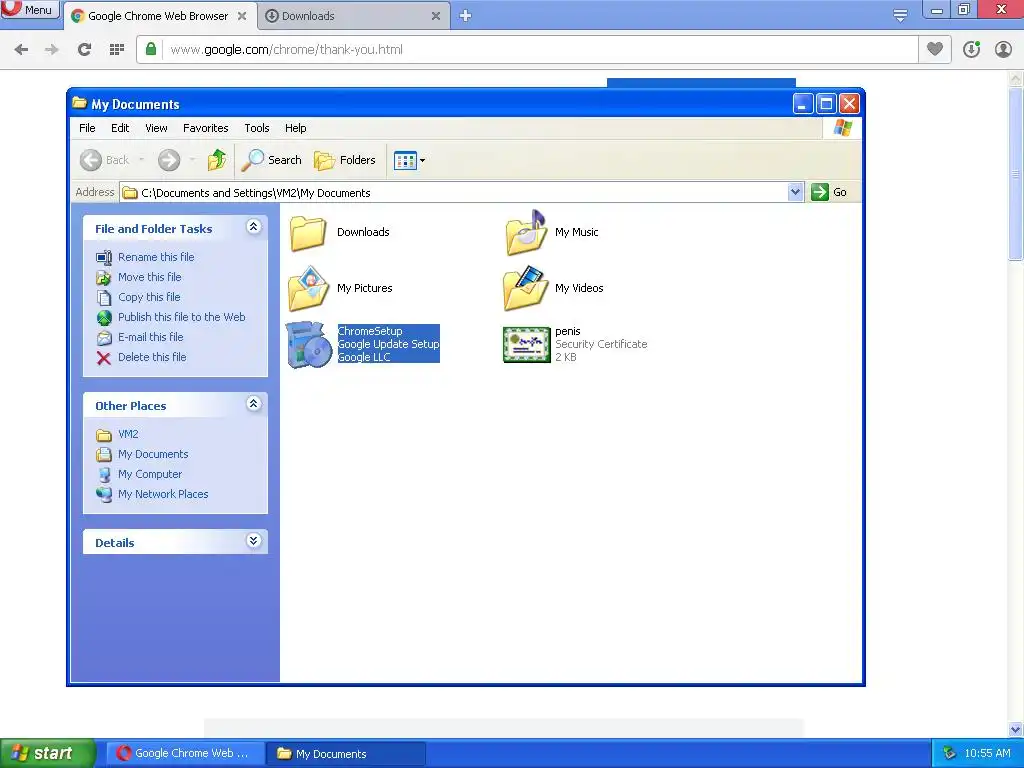Screen dimensions: 1024x768
Task: Expand the Address bar dropdown arrow
Action: tap(795, 192)
